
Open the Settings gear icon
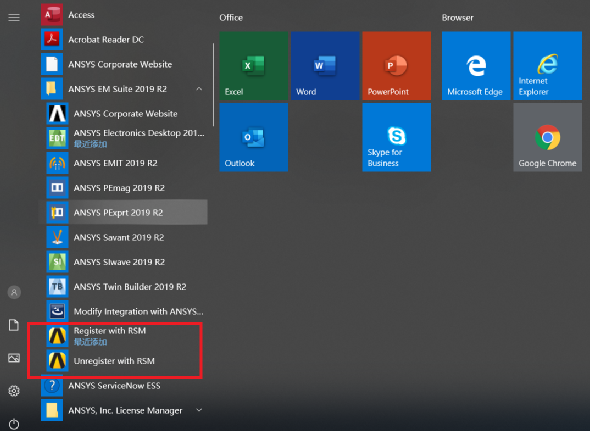pos(14,391)
